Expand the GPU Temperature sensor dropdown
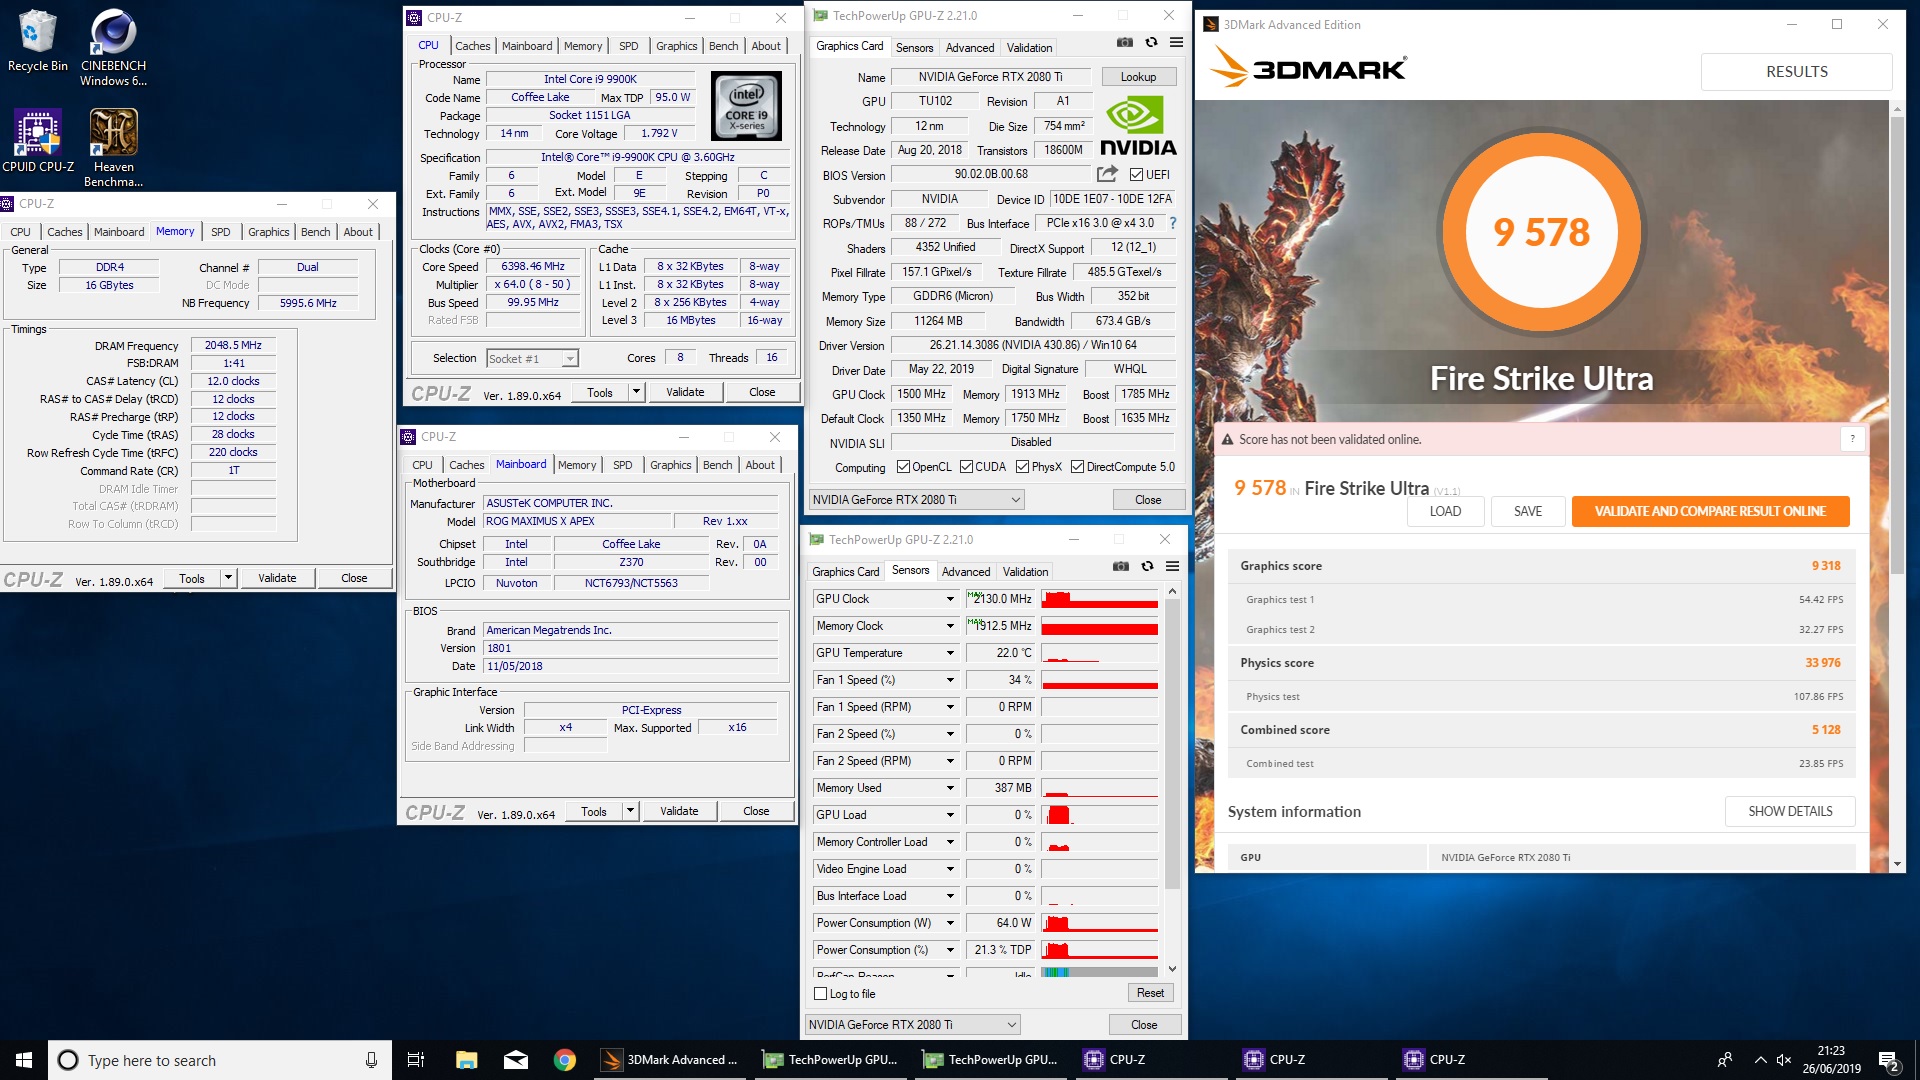Image resolution: width=1920 pixels, height=1080 pixels. pos(950,653)
